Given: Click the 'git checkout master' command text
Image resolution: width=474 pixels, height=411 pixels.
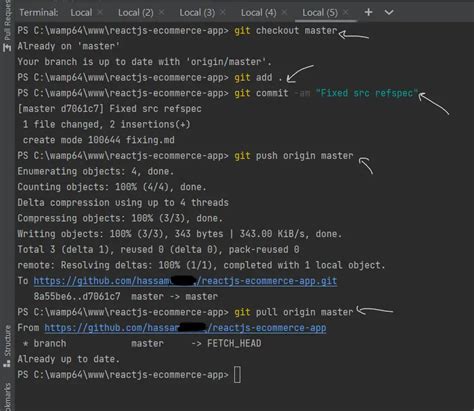Looking at the screenshot, I should [286, 31].
